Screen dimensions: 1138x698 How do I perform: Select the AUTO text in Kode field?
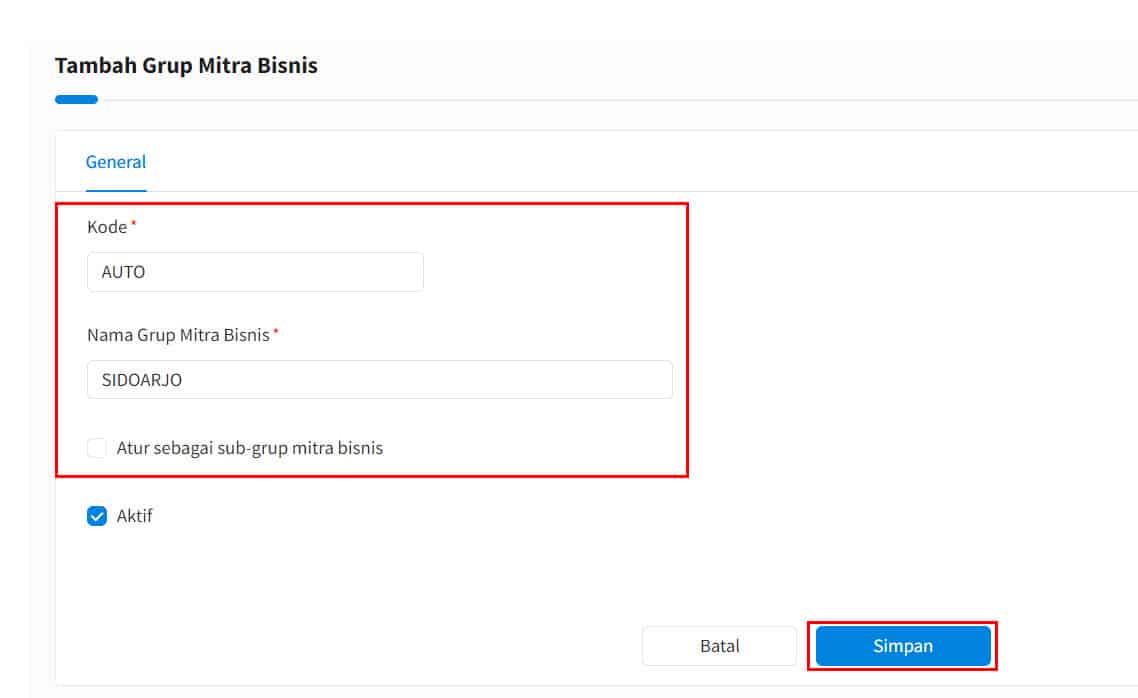pos(123,272)
